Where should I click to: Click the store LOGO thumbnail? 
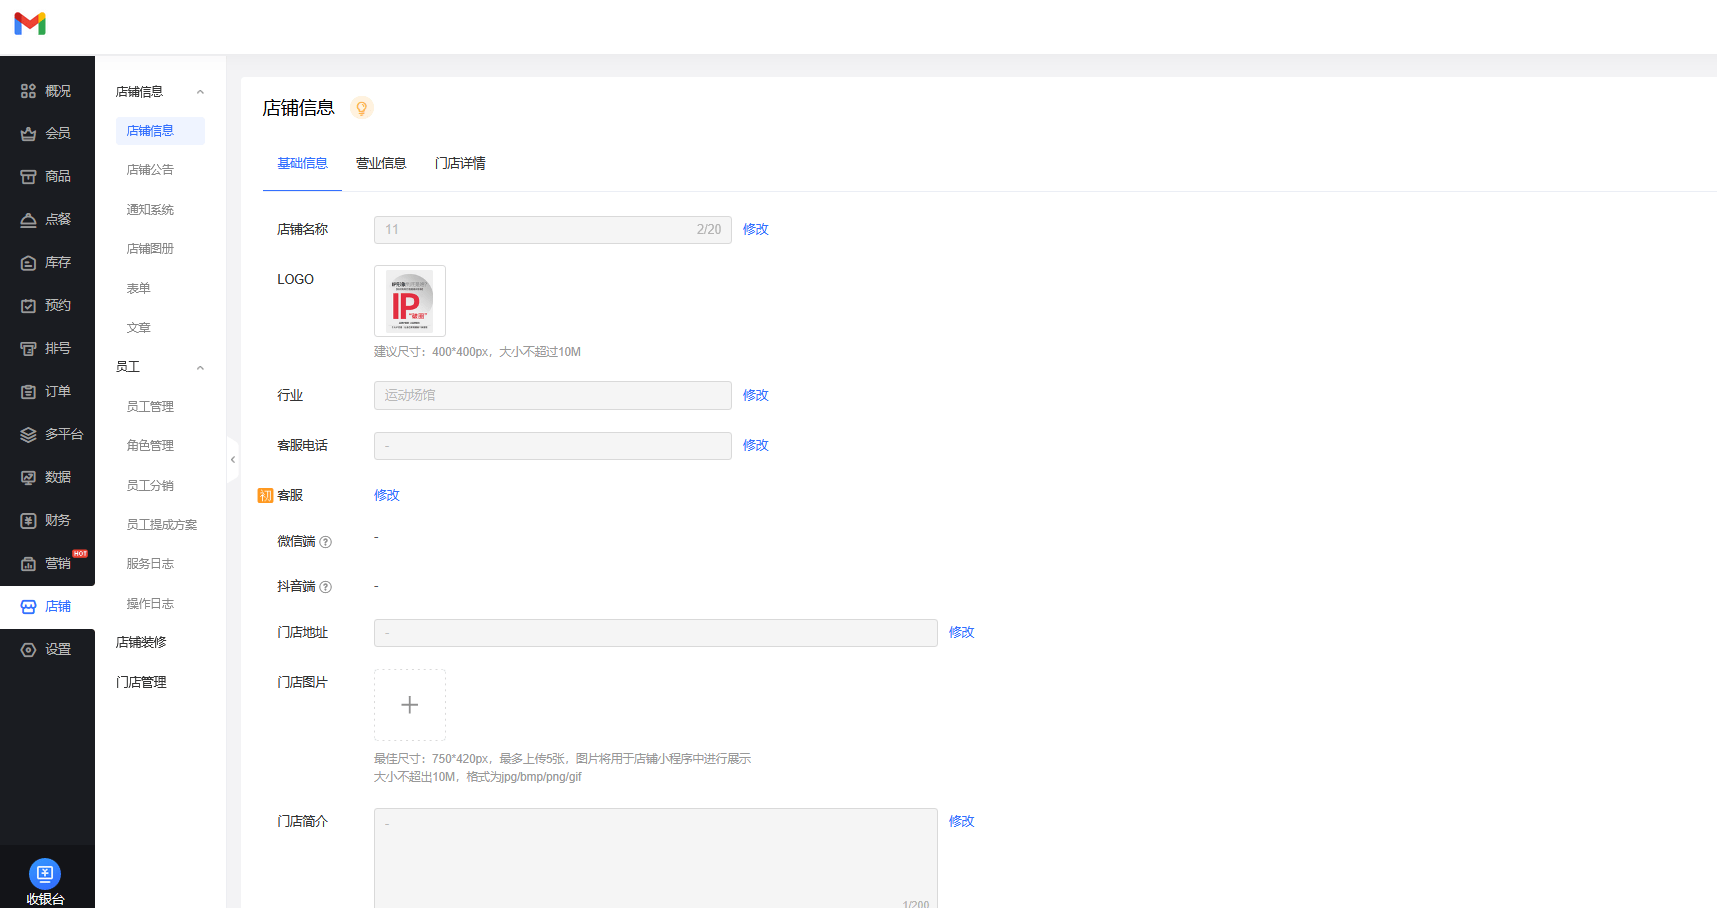[410, 301]
